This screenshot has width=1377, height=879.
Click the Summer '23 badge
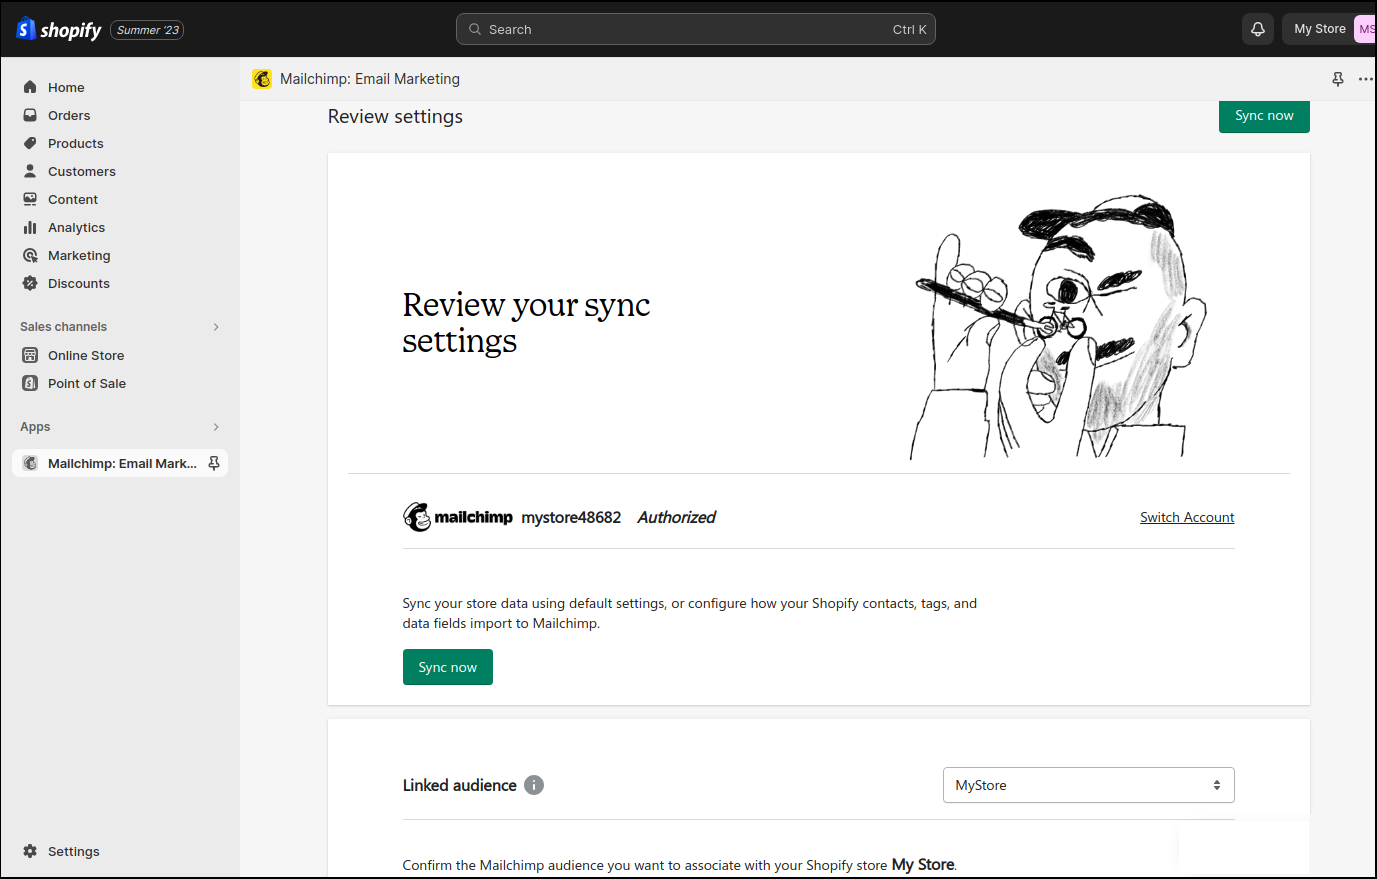tap(148, 30)
